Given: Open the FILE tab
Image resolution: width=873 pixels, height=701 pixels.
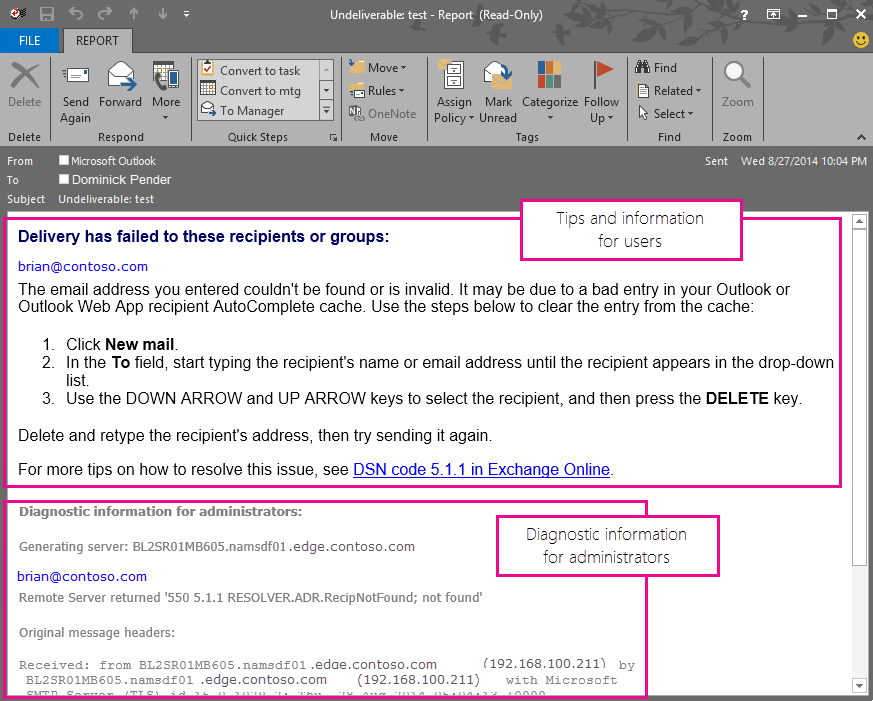Looking at the screenshot, I should pyautogui.click(x=29, y=41).
